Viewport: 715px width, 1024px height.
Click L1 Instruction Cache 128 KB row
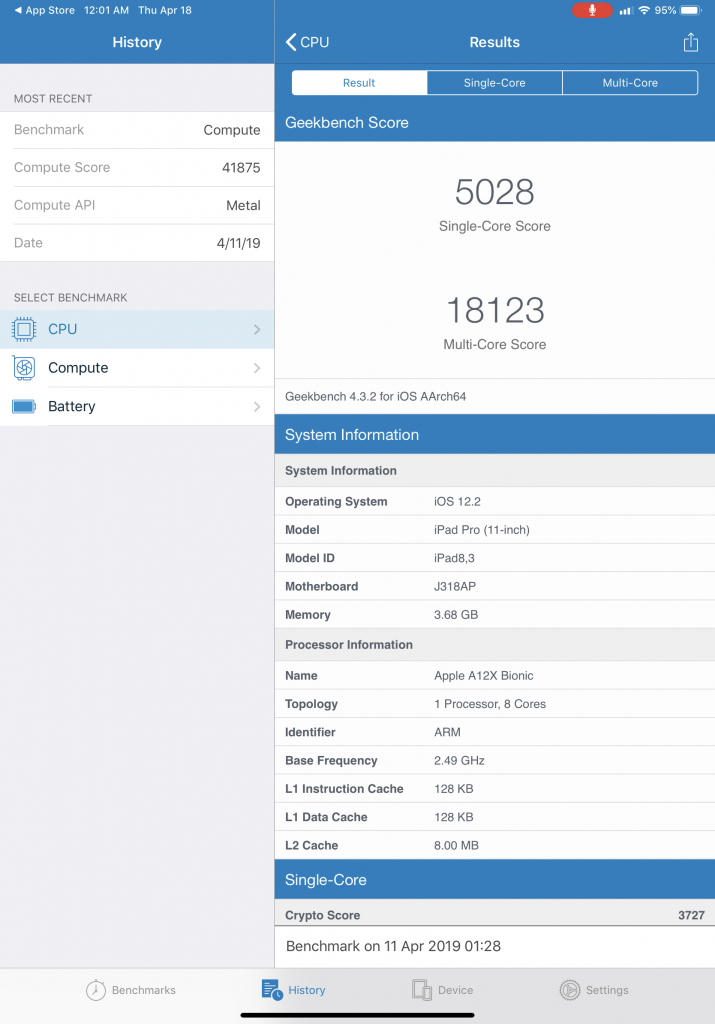pyautogui.click(x=495, y=789)
